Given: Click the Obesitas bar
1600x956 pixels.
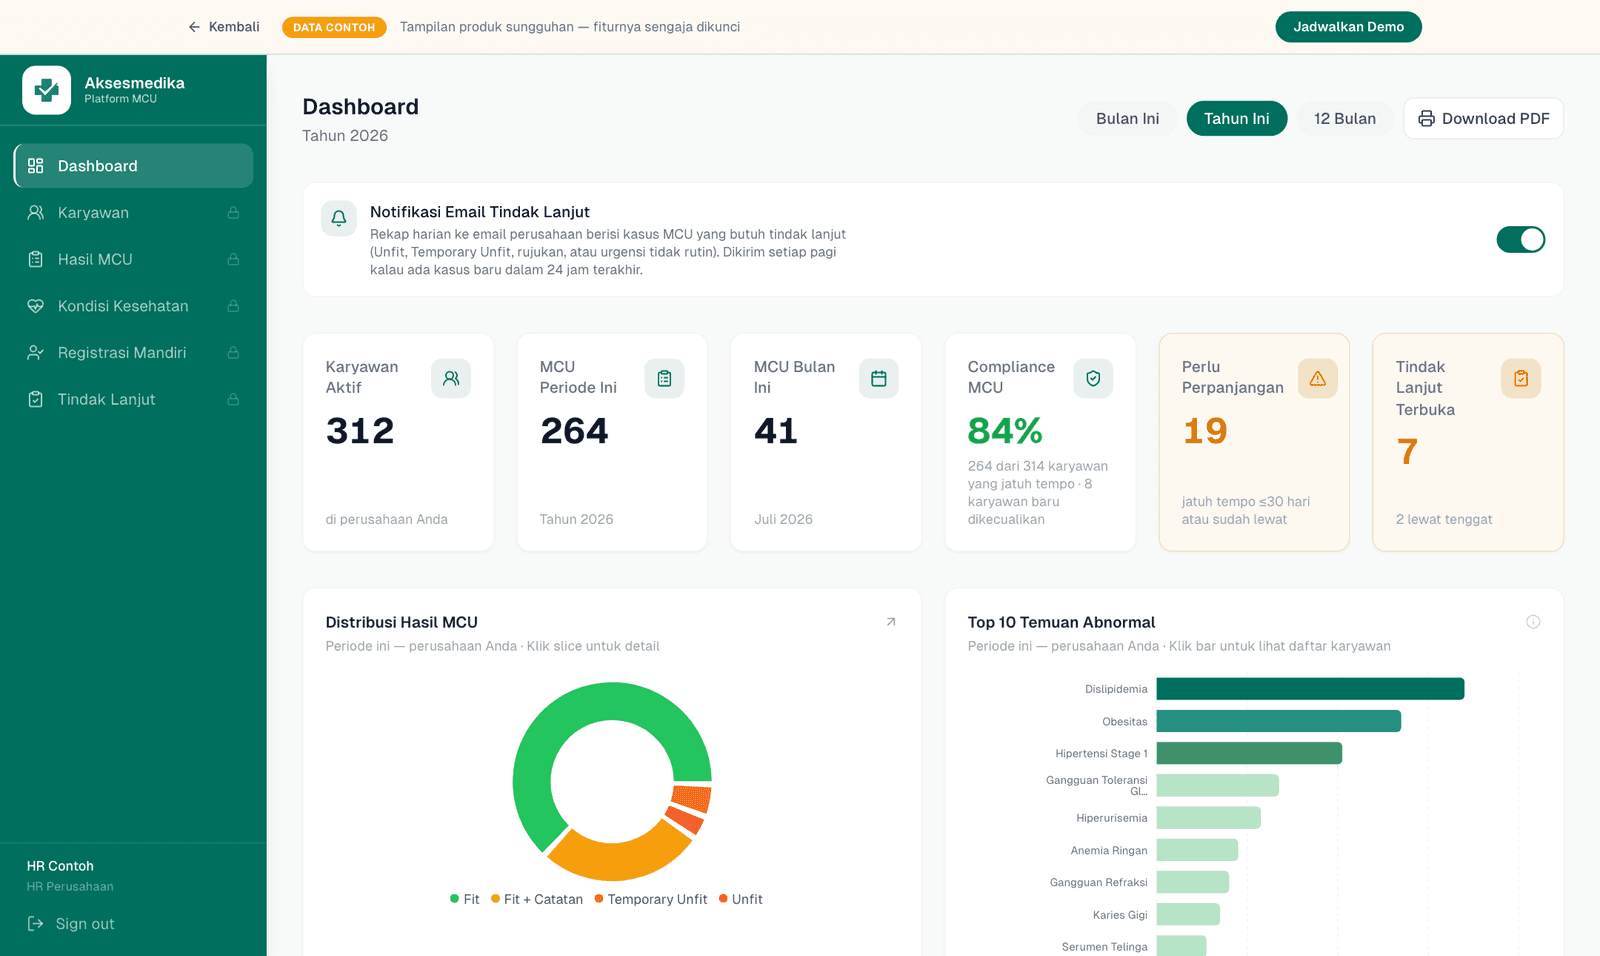Looking at the screenshot, I should coord(1279,721).
